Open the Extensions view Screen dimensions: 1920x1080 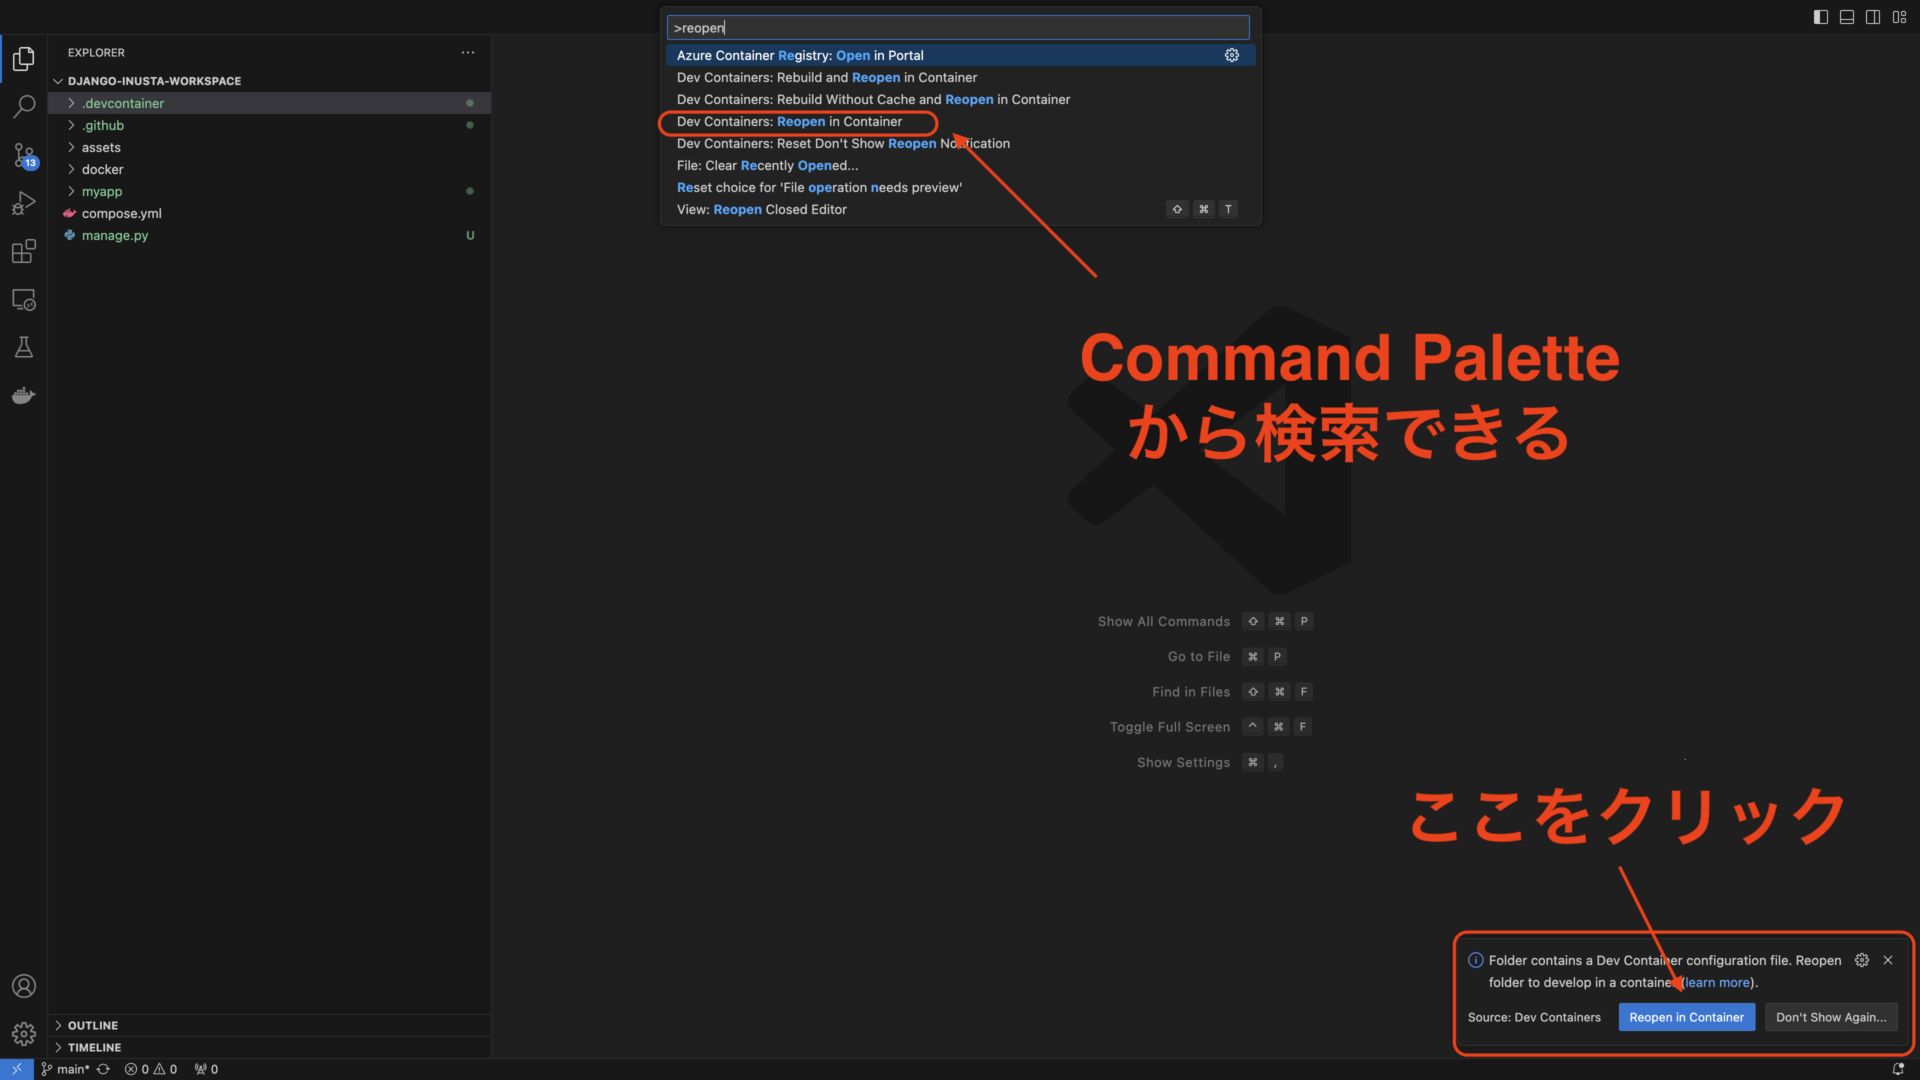click(24, 251)
